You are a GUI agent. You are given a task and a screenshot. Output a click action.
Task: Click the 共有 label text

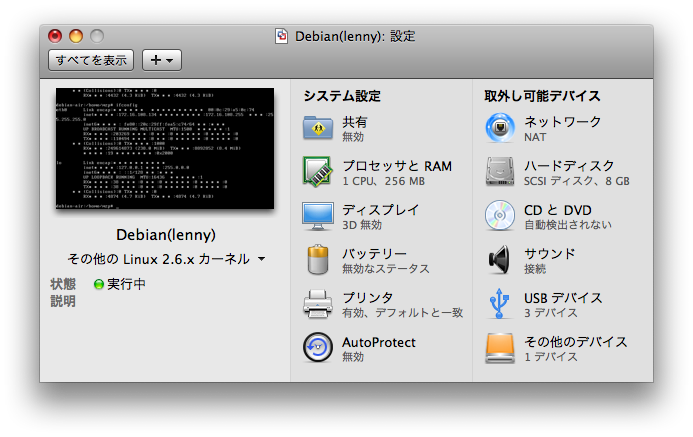(x=354, y=122)
